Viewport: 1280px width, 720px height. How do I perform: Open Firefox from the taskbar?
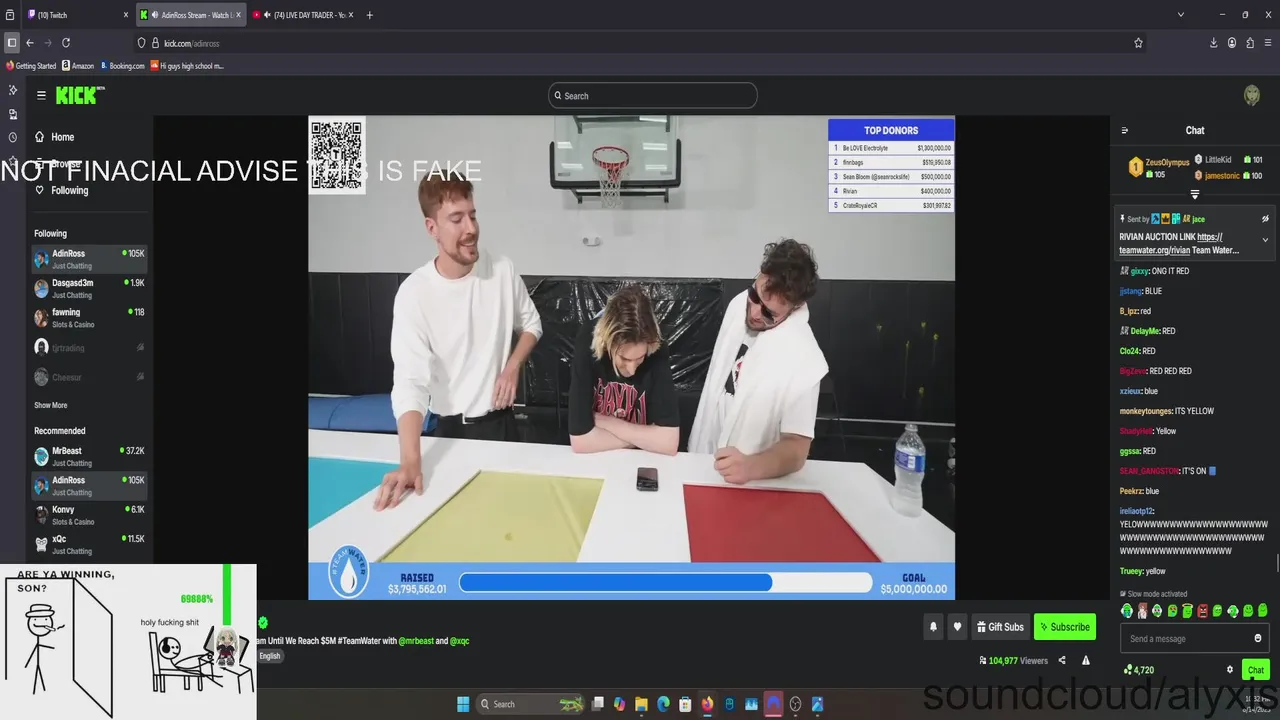707,704
